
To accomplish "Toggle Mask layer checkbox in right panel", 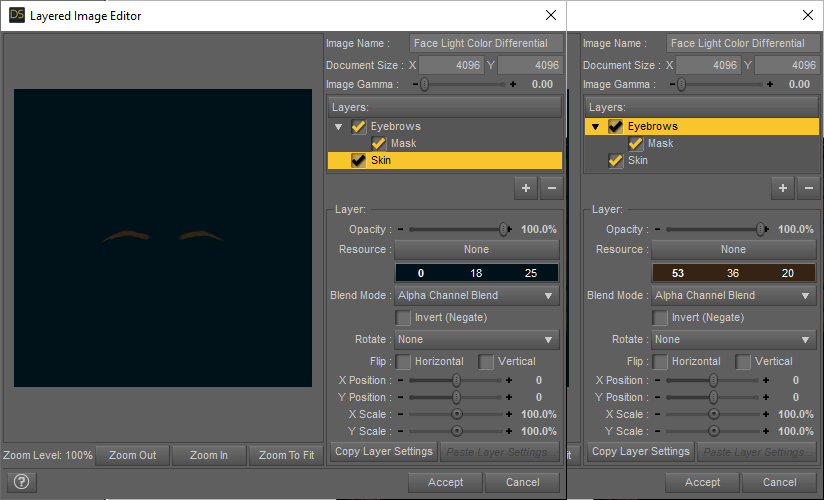I will coord(635,143).
